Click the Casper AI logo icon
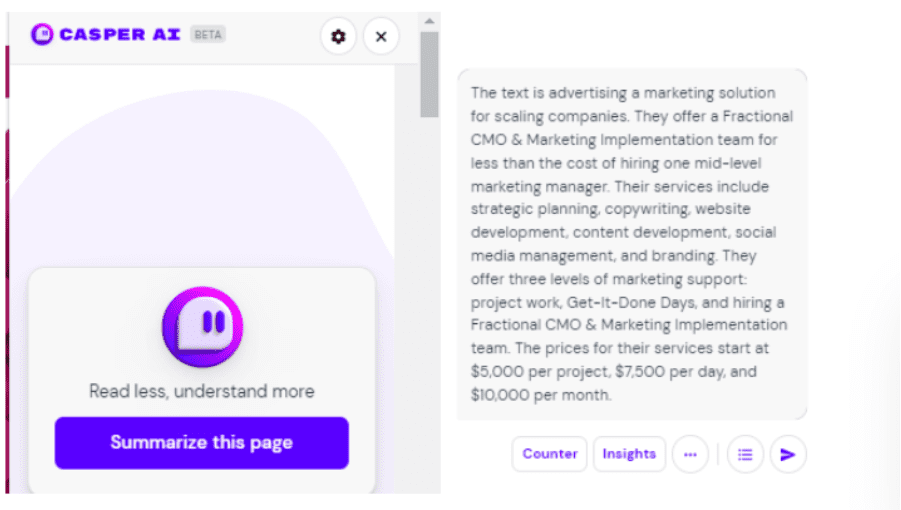This screenshot has width=901, height=510. [42, 34]
